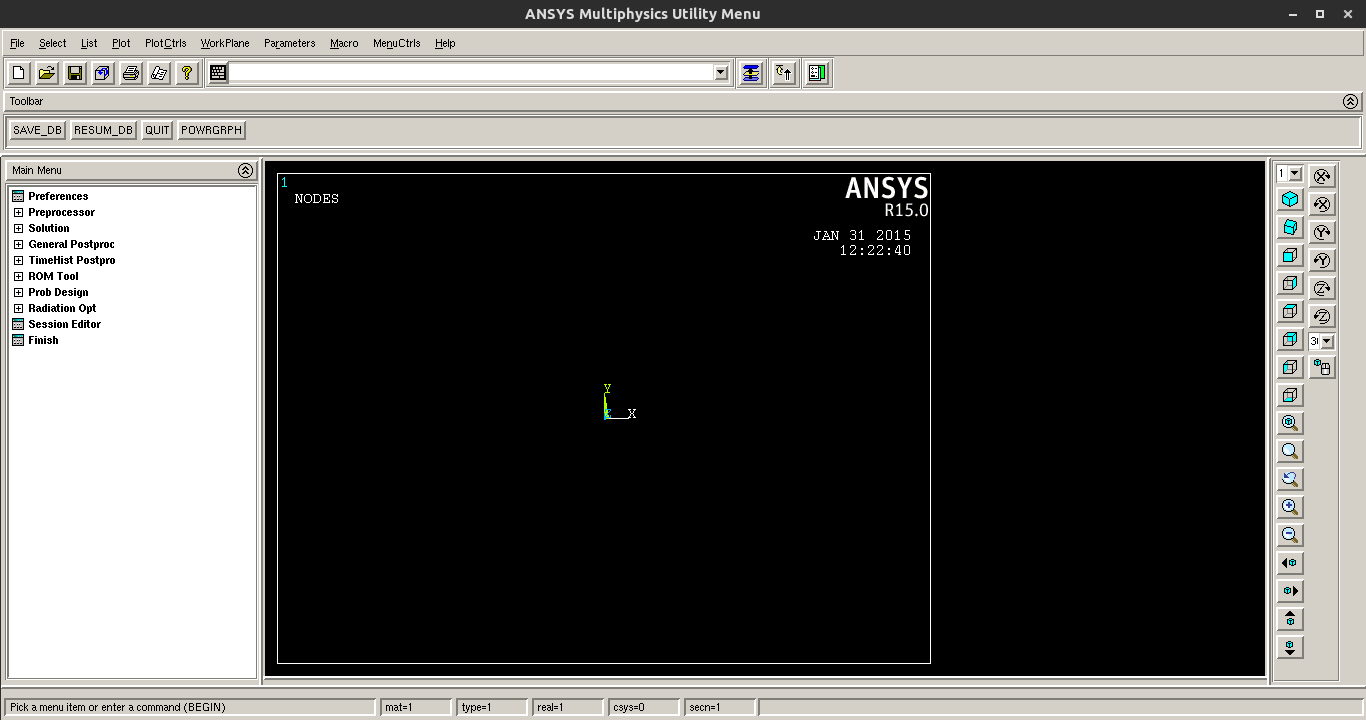Pan model up arrow icon
1366x720 pixels.
tap(1290, 619)
